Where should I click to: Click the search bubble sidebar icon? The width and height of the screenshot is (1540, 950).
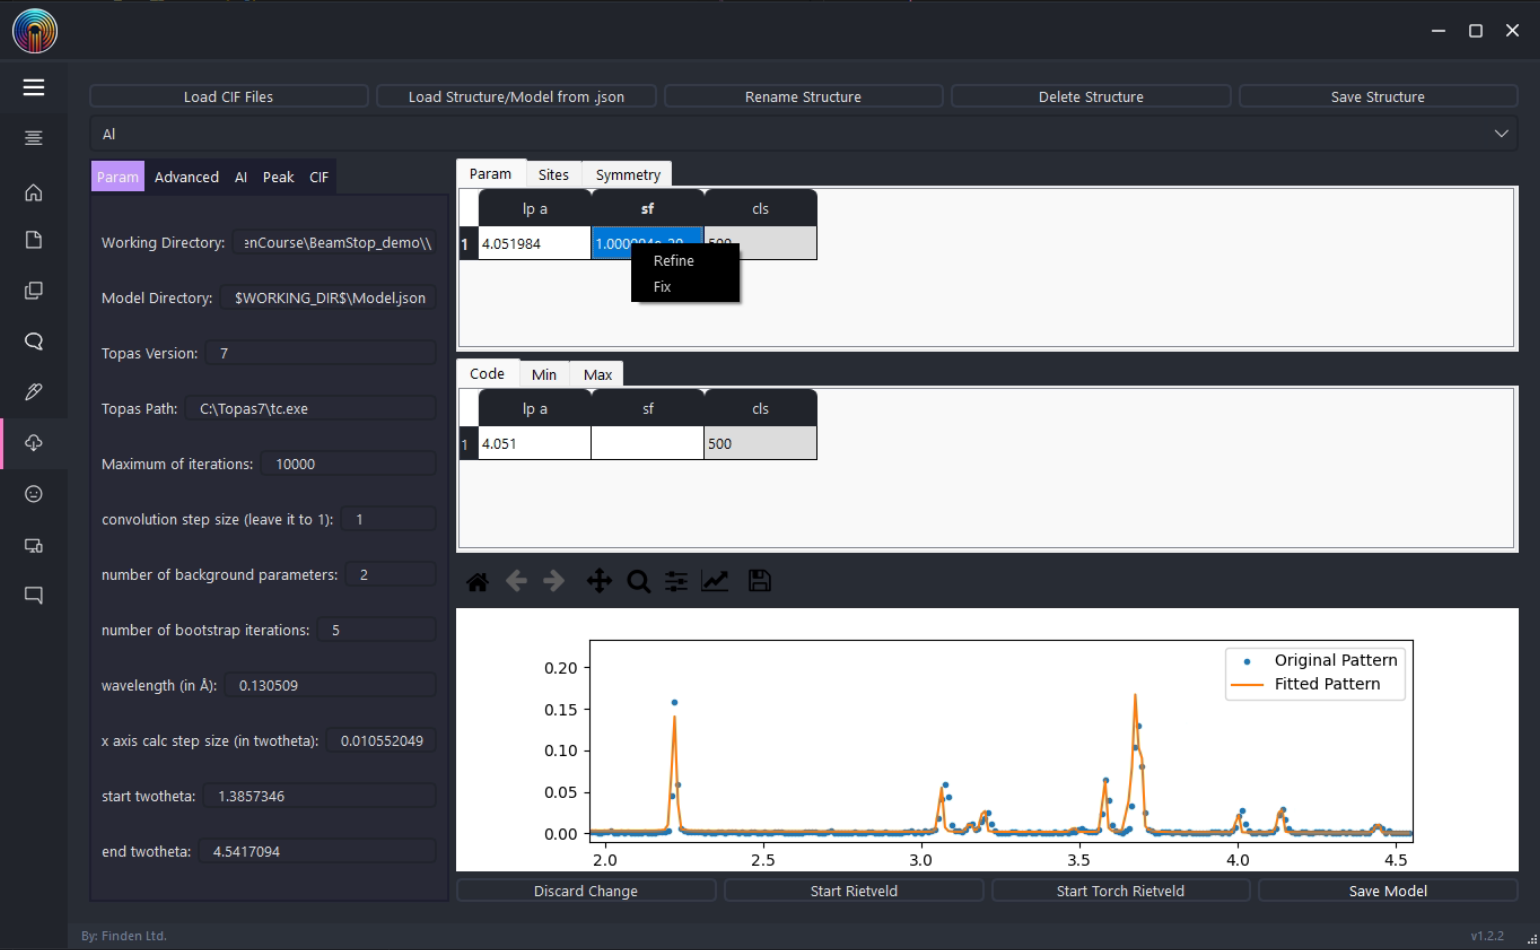(x=33, y=341)
